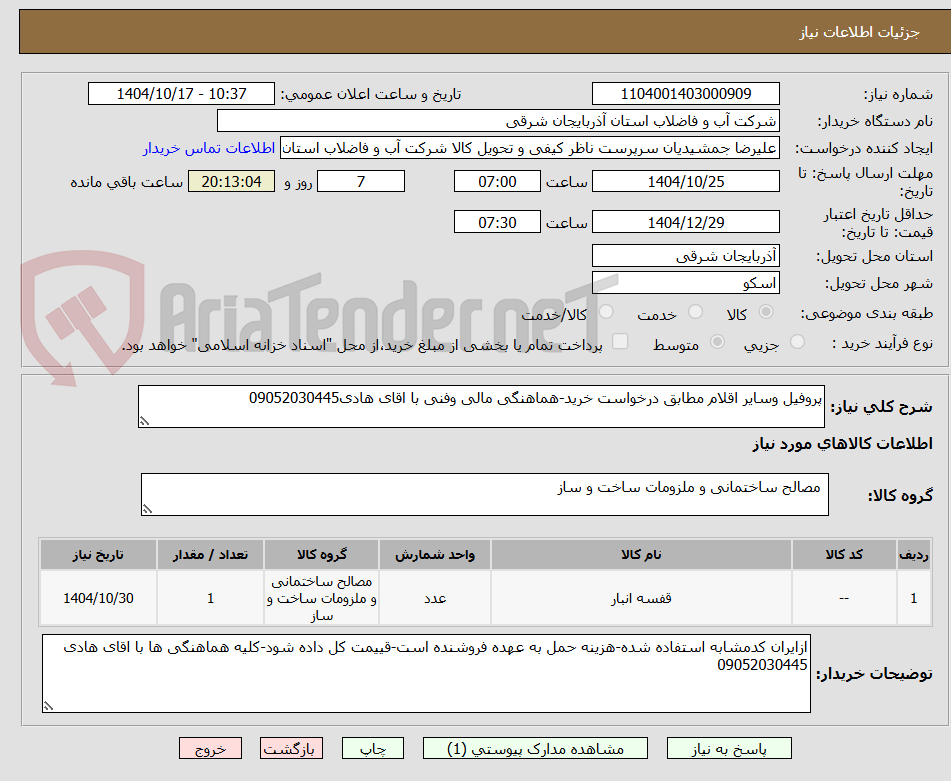
Task: Click the توضیحات خریدار text area
Action: (x=426, y=673)
